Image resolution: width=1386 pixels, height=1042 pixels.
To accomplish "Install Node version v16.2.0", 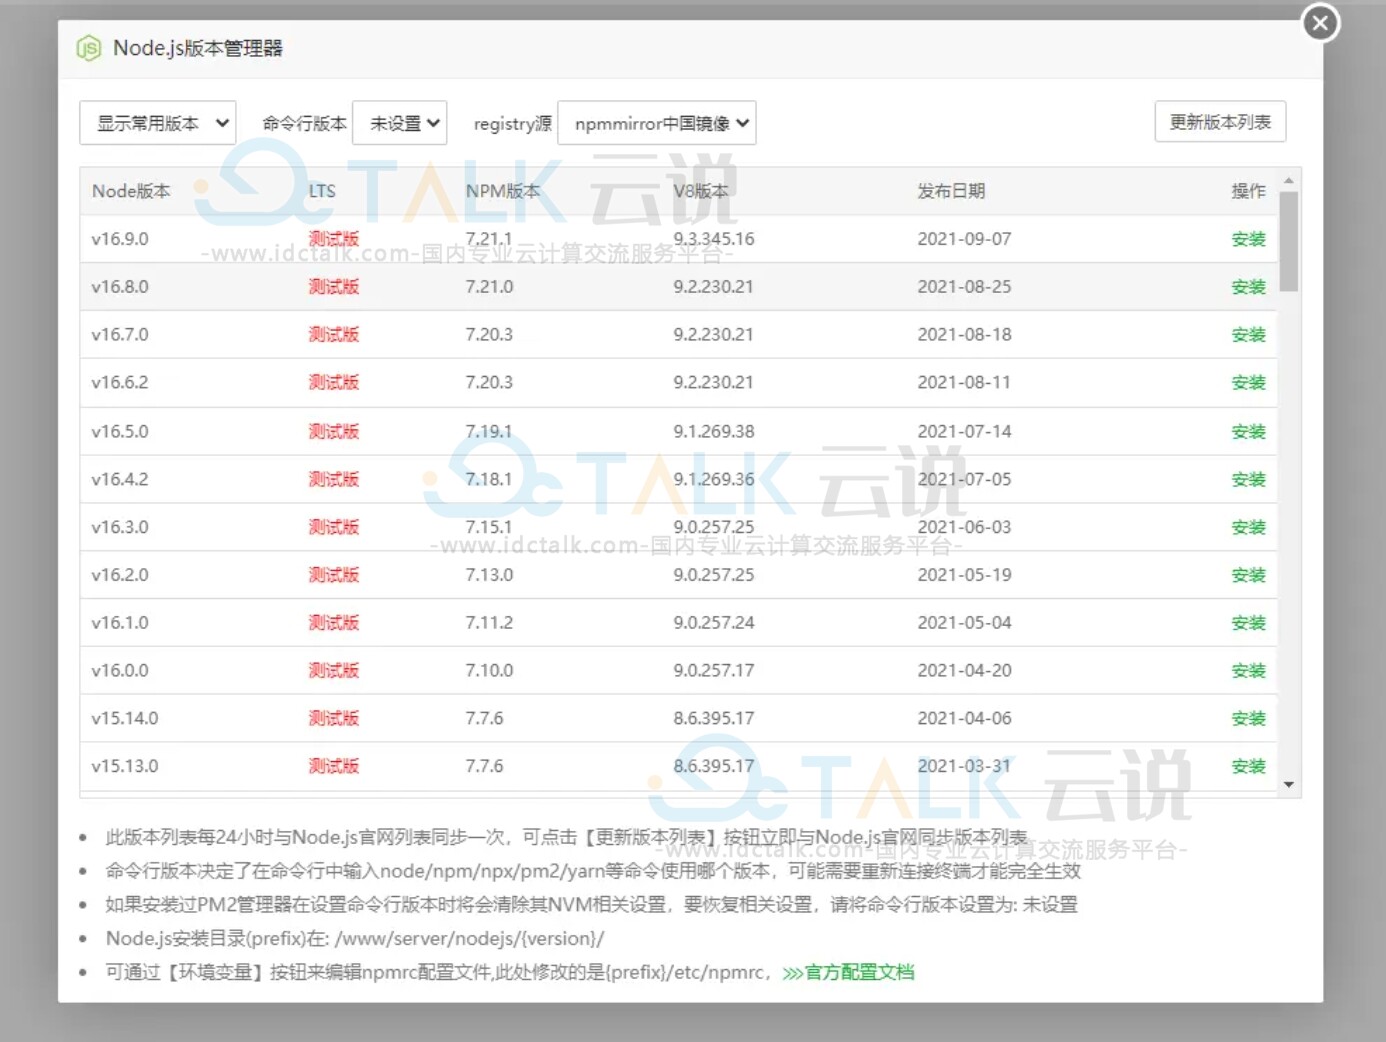I will click(x=1248, y=576).
